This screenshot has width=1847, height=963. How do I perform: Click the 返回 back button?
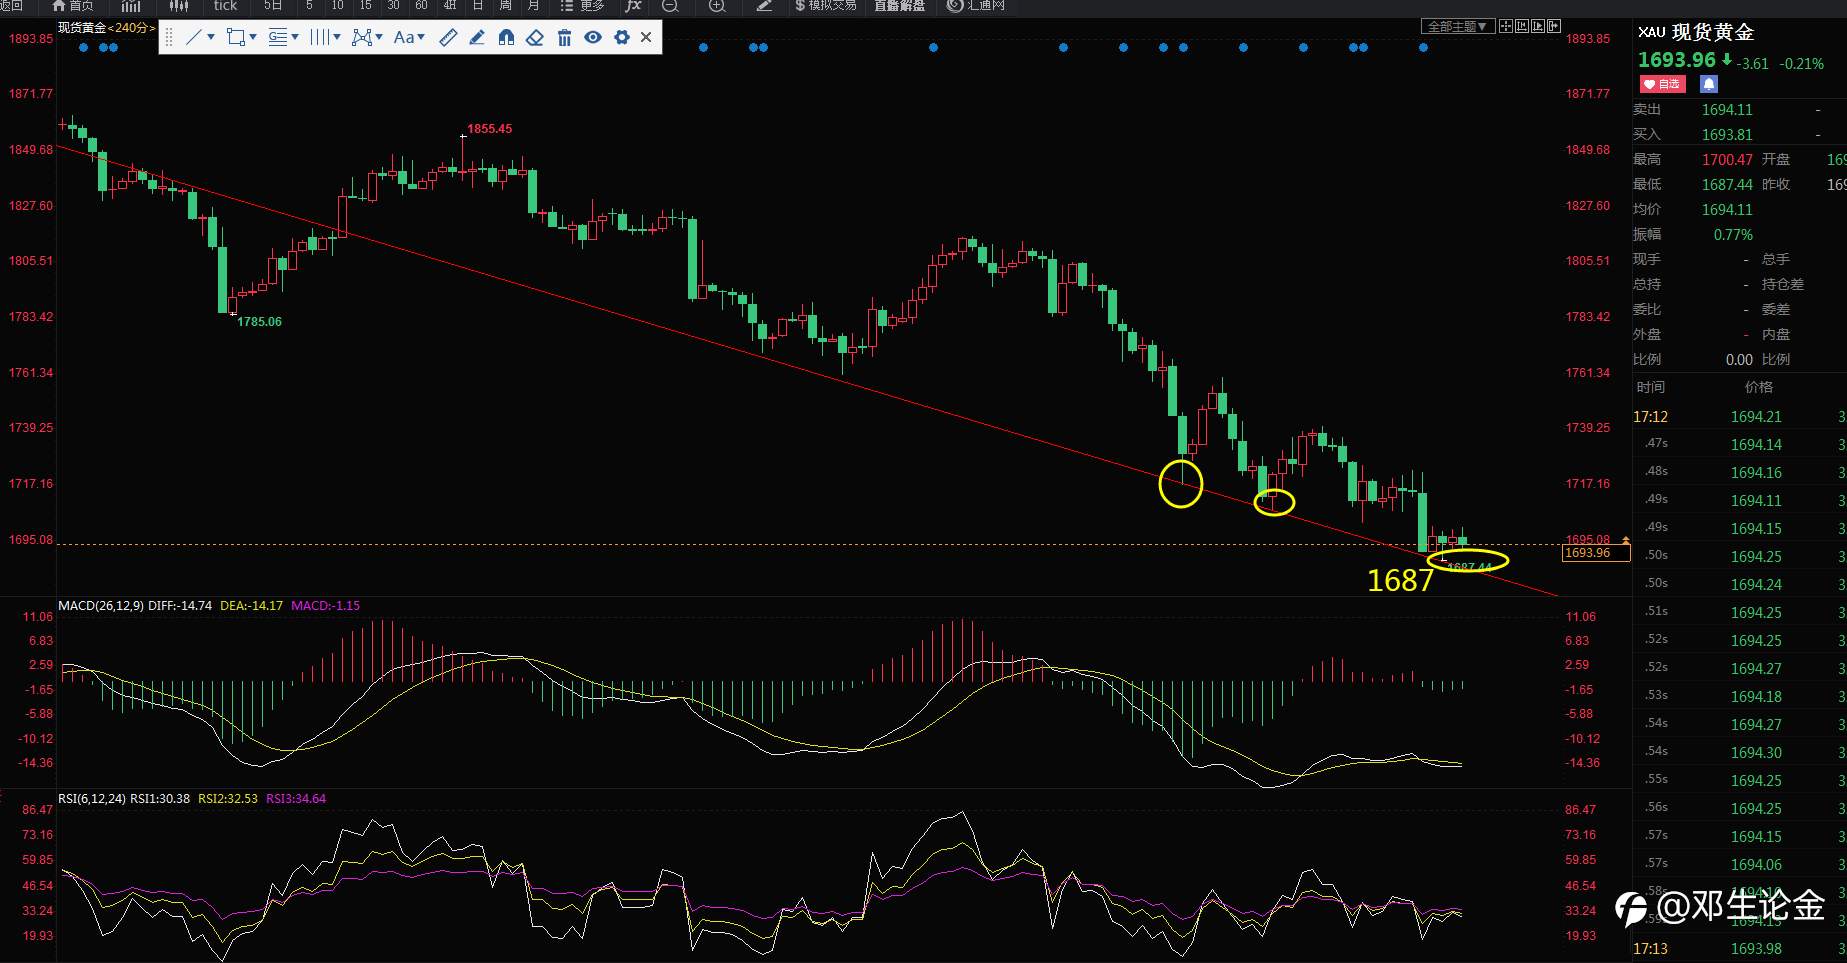11,5
